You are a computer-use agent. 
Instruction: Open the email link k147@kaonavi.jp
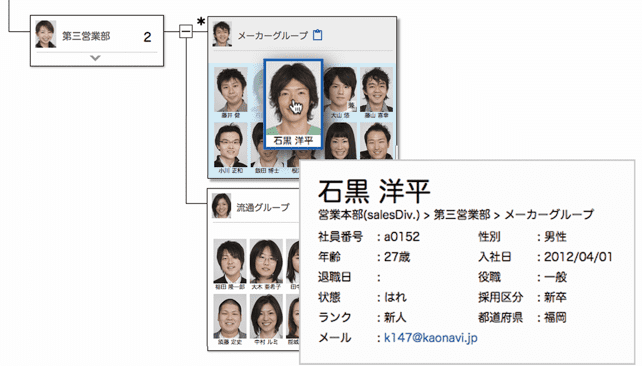431,338
